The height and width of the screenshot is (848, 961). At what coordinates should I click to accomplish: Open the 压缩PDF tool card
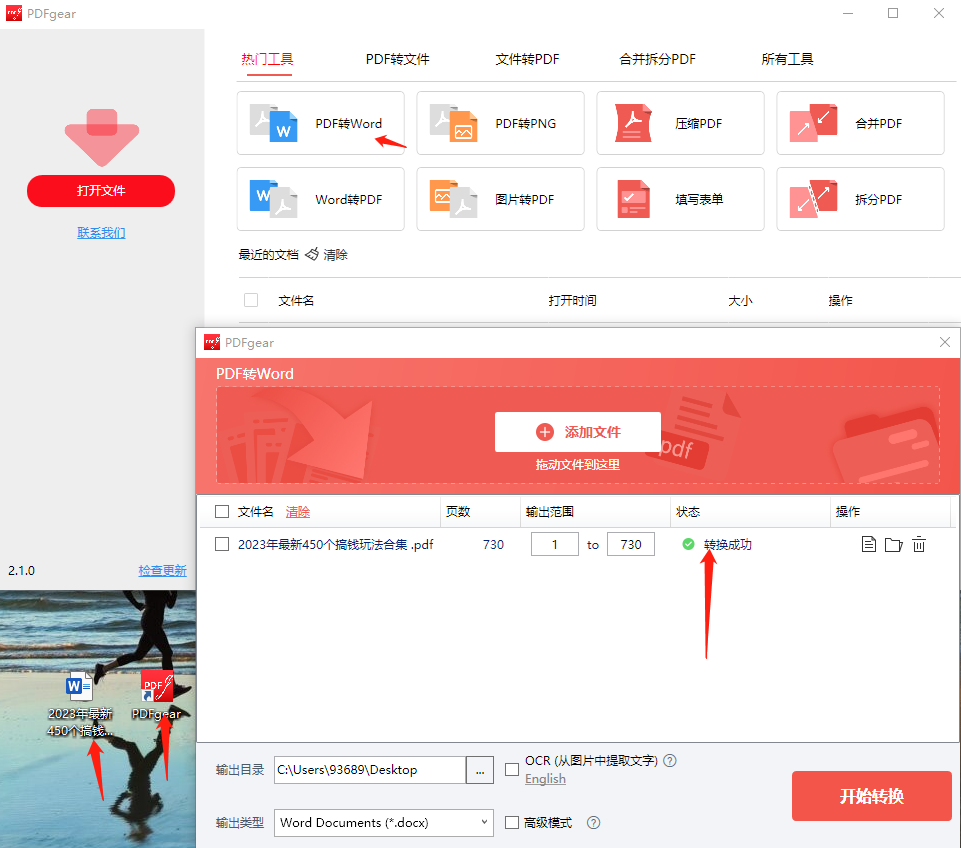pos(680,123)
